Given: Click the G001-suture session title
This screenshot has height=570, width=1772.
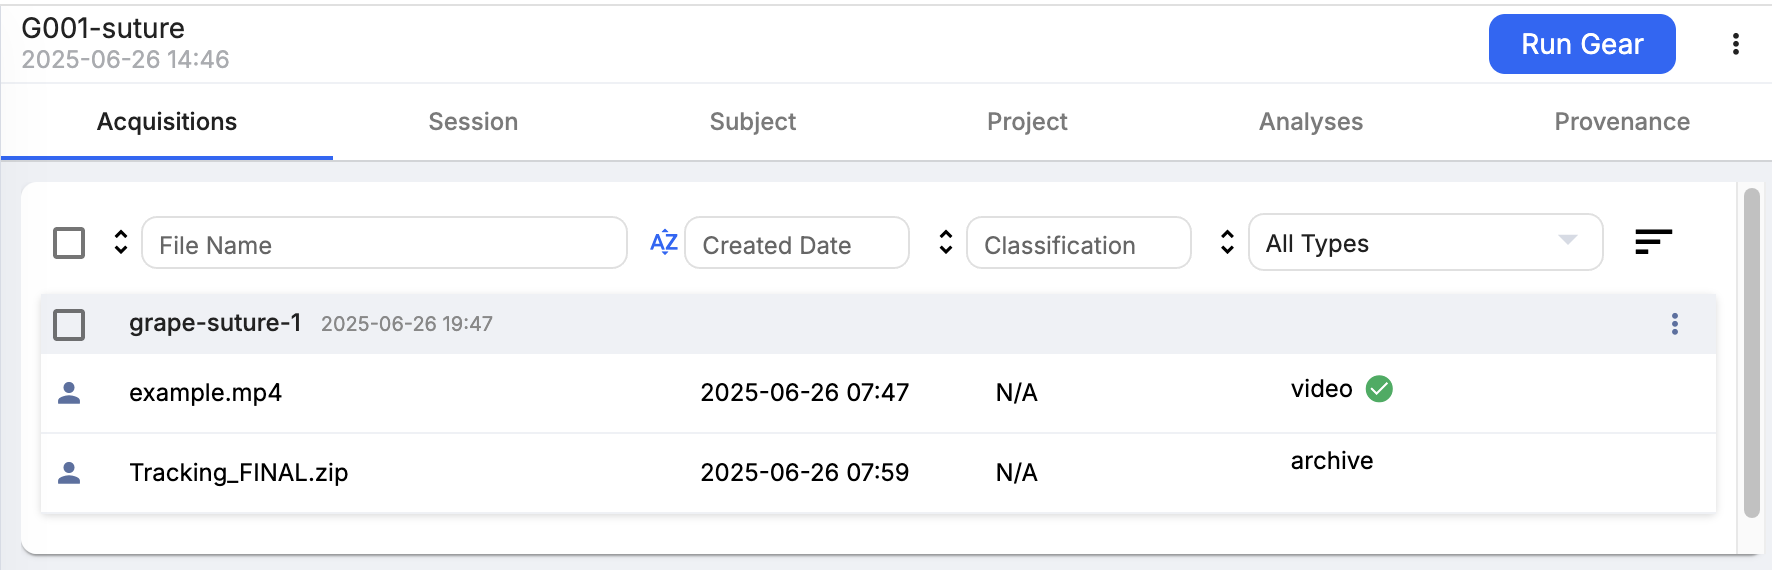Looking at the screenshot, I should point(103,28).
